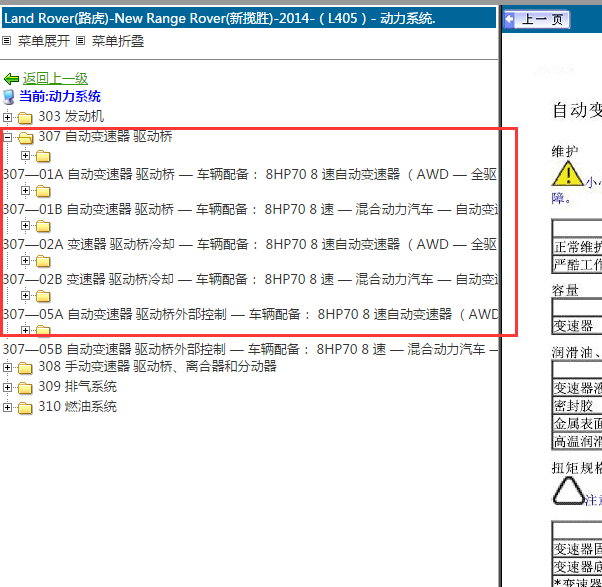Expand the plus box above 307—05A

25,295
